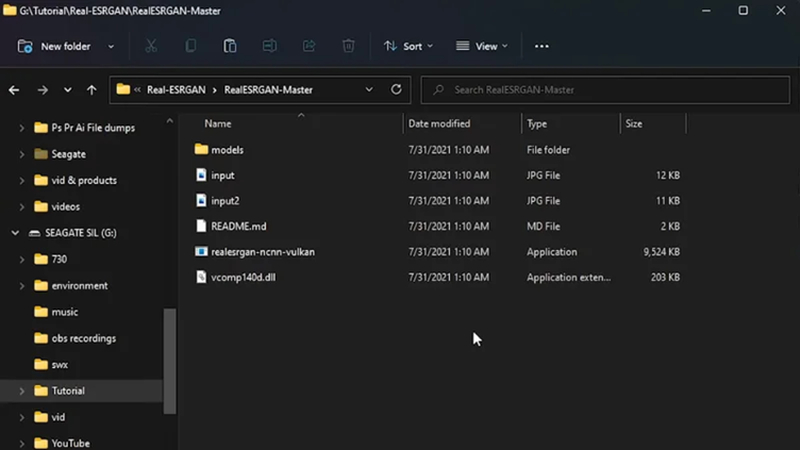Select the 730 folder in sidebar
Image resolution: width=800 pixels, height=450 pixels.
(59, 259)
